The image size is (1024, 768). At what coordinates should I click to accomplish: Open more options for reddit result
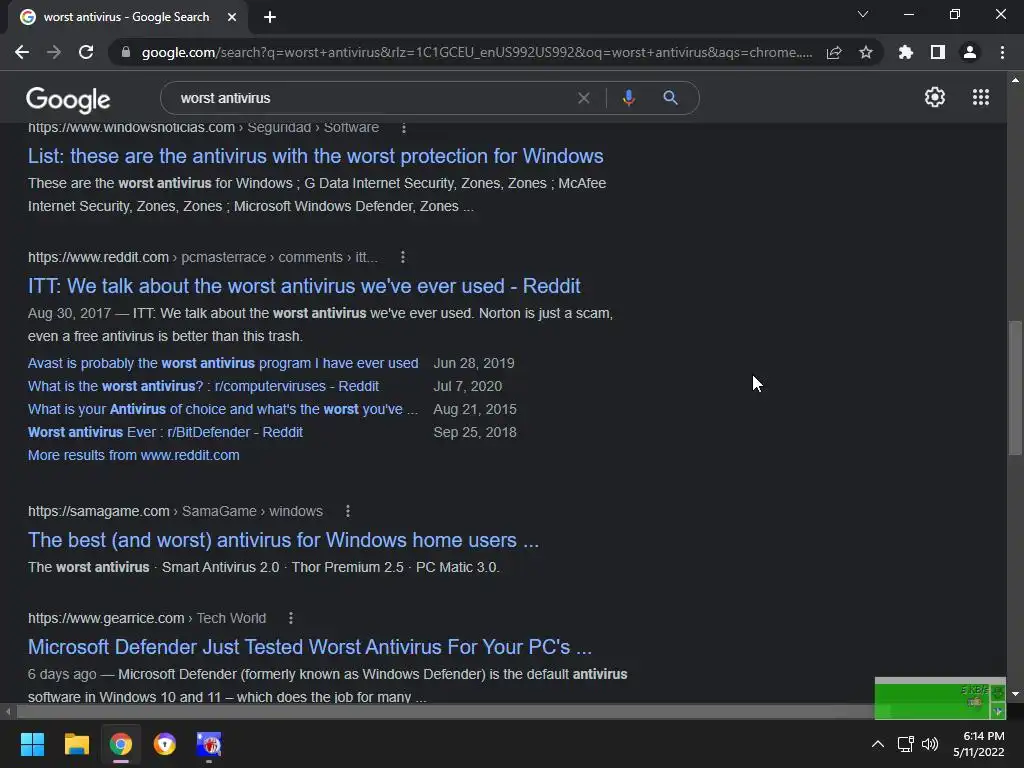pyautogui.click(x=403, y=257)
